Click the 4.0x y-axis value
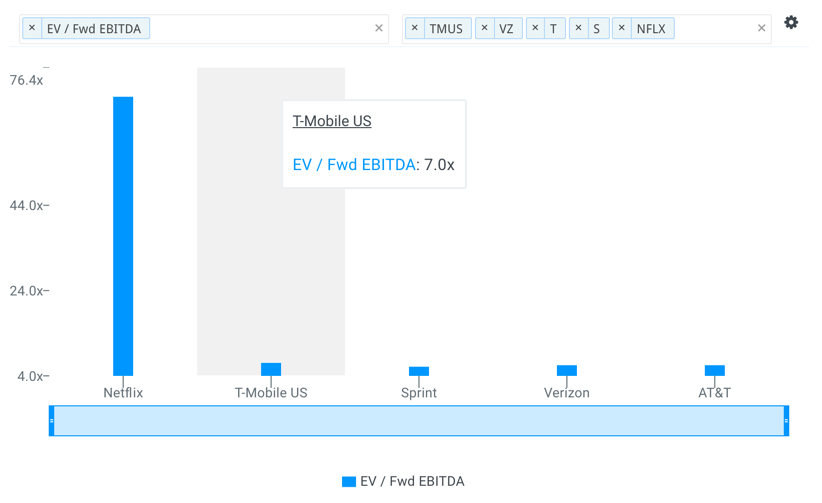The height and width of the screenshot is (503, 822). [x=30, y=376]
